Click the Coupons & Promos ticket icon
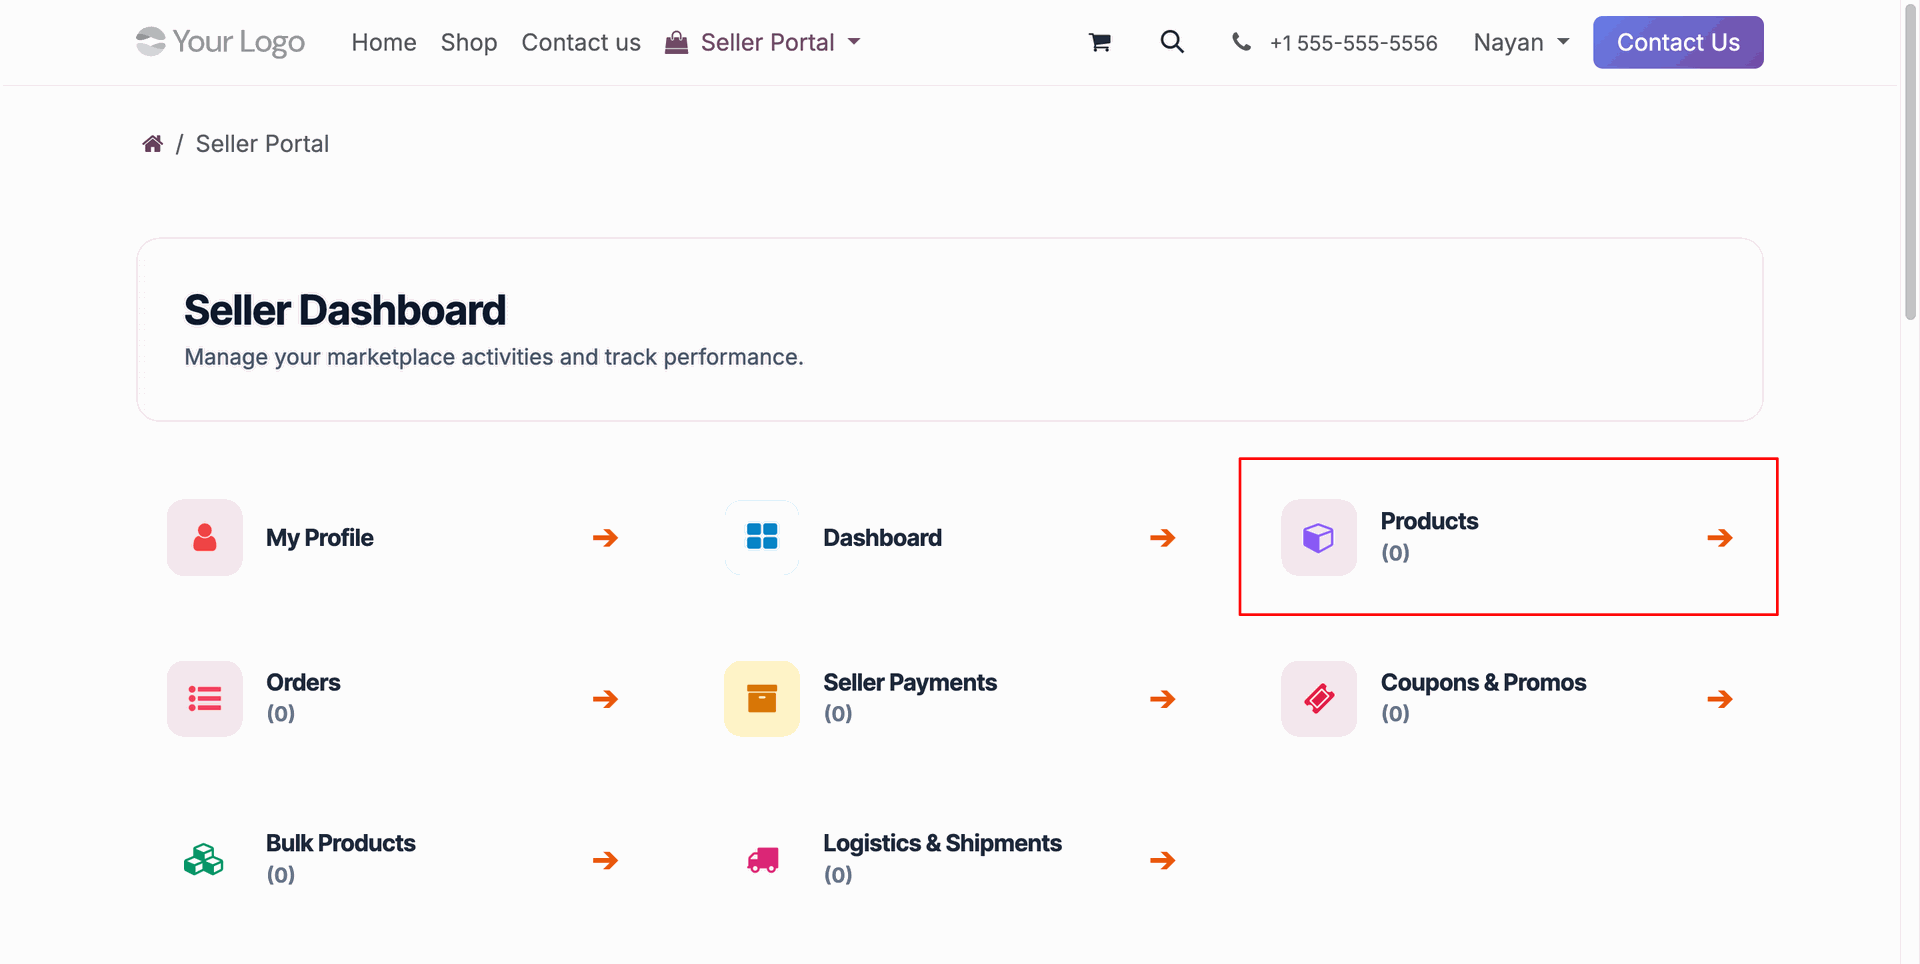 click(x=1319, y=699)
